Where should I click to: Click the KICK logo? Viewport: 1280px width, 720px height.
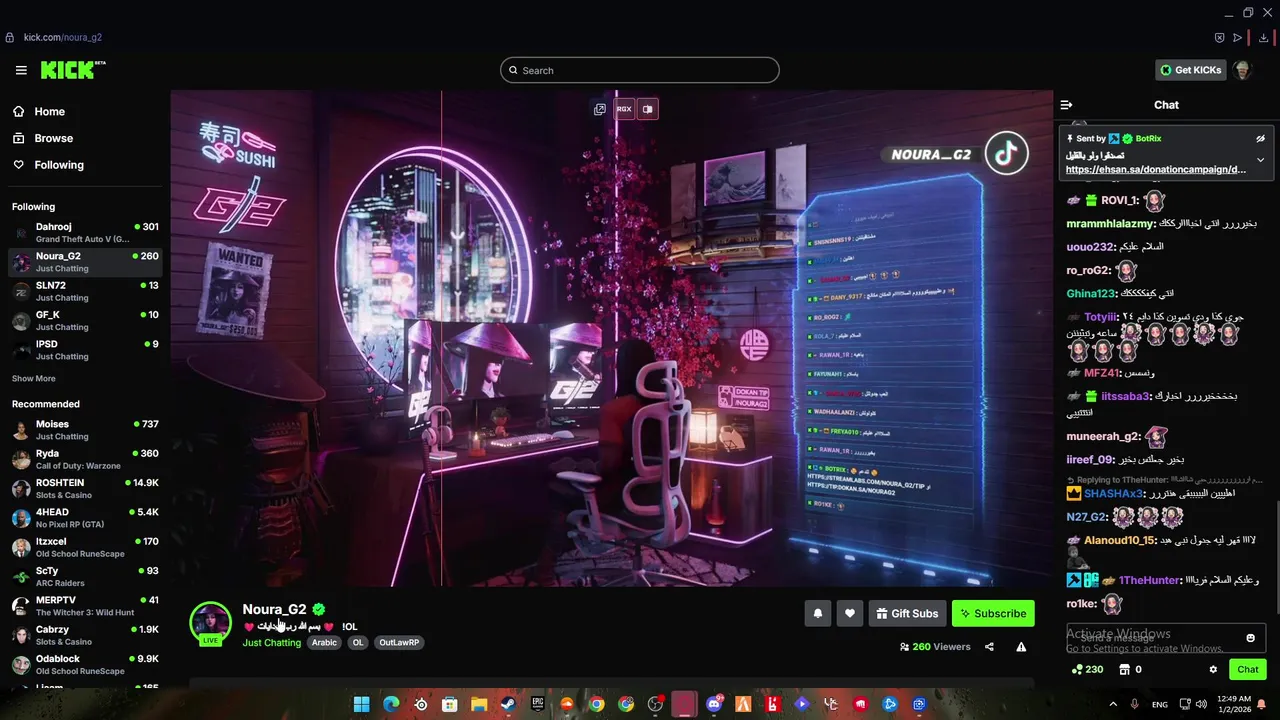tap(73, 70)
